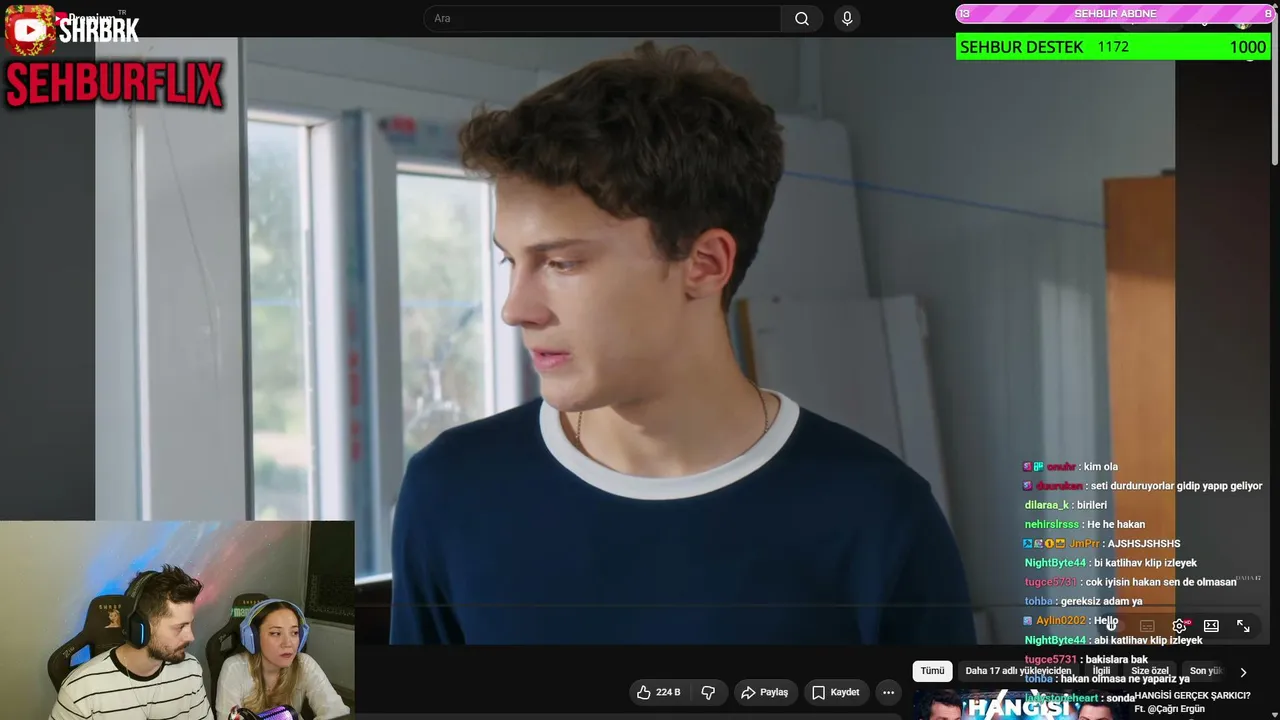The width and height of the screenshot is (1280, 720).
Task: Focus the 'Ara' search input field
Action: click(603, 19)
